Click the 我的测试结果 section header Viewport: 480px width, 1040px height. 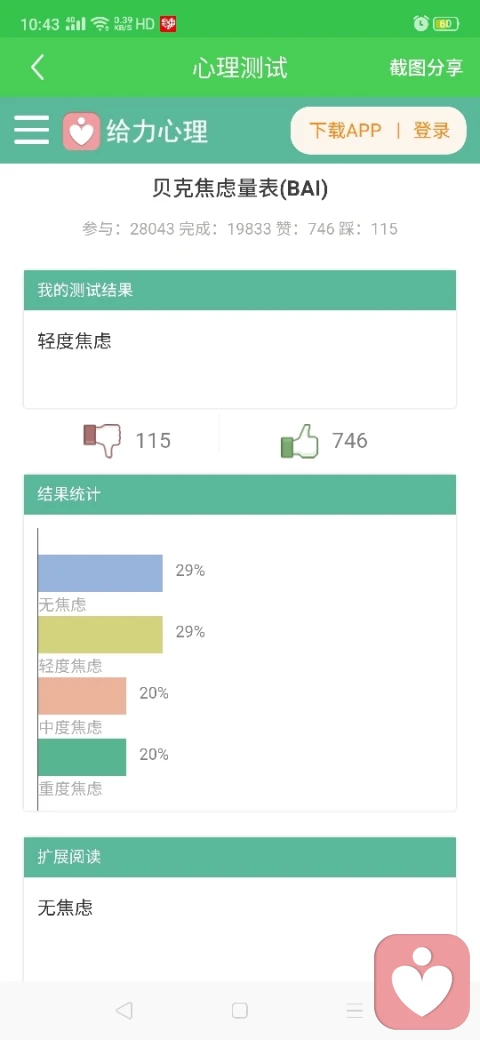pos(240,290)
